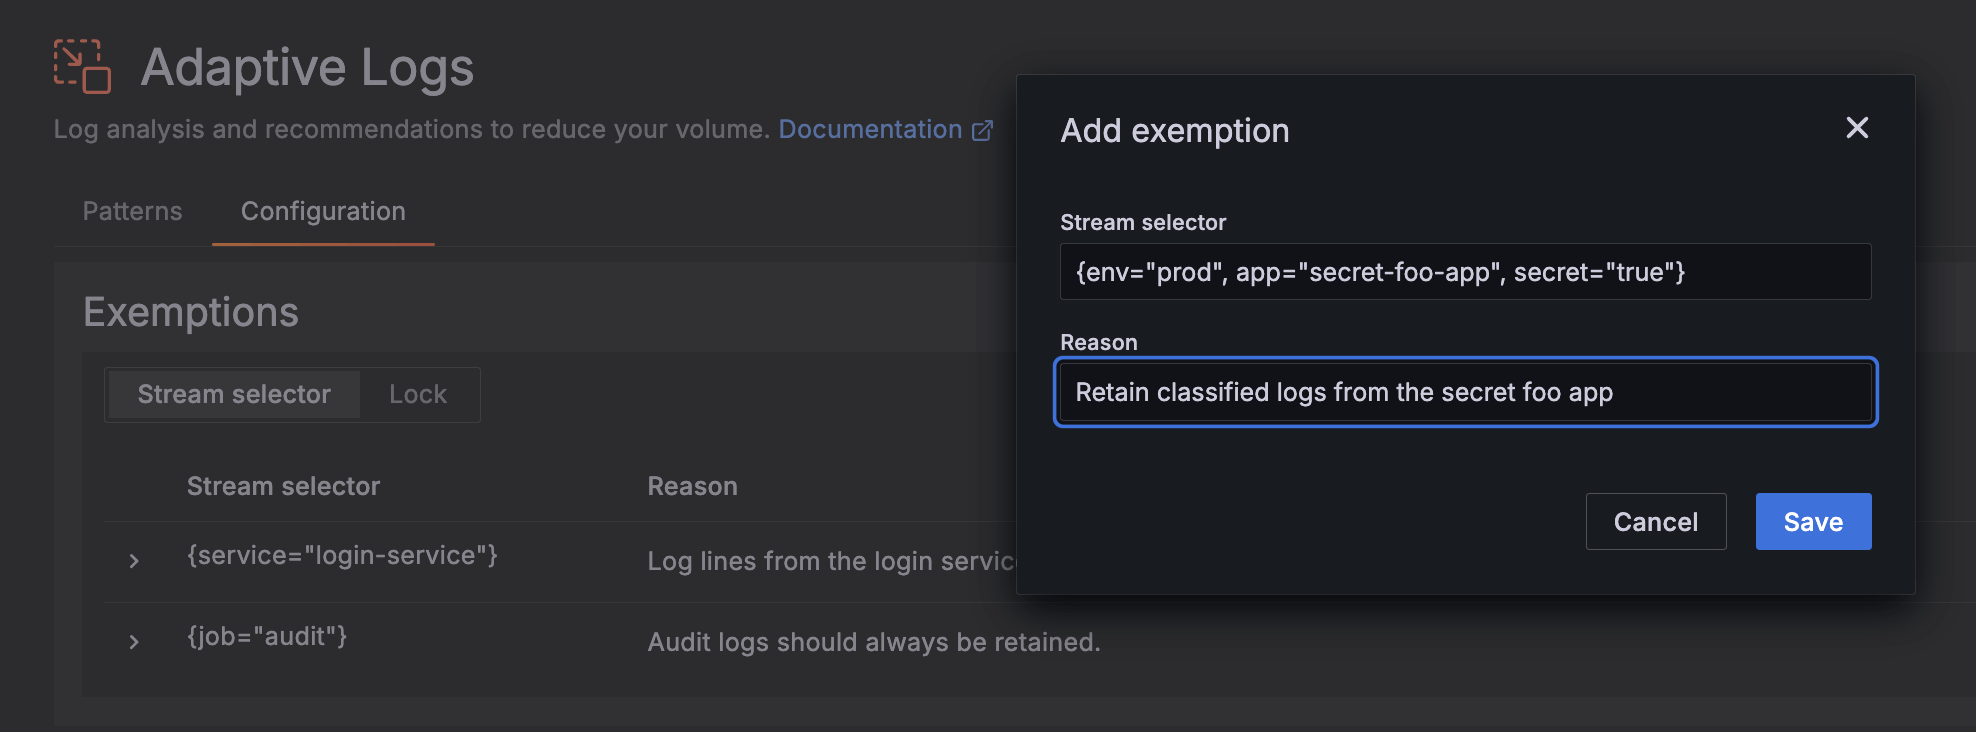1976x732 pixels.
Task: Expand the job audit exemption row
Action: [x=134, y=642]
